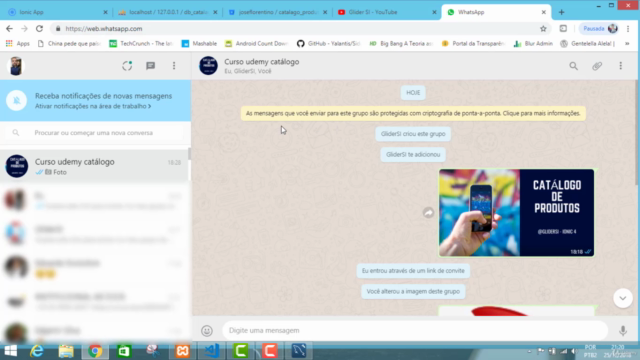The image size is (640, 360).
Task: Open the GitHub Yalantis bookmark
Action: pos(329,44)
